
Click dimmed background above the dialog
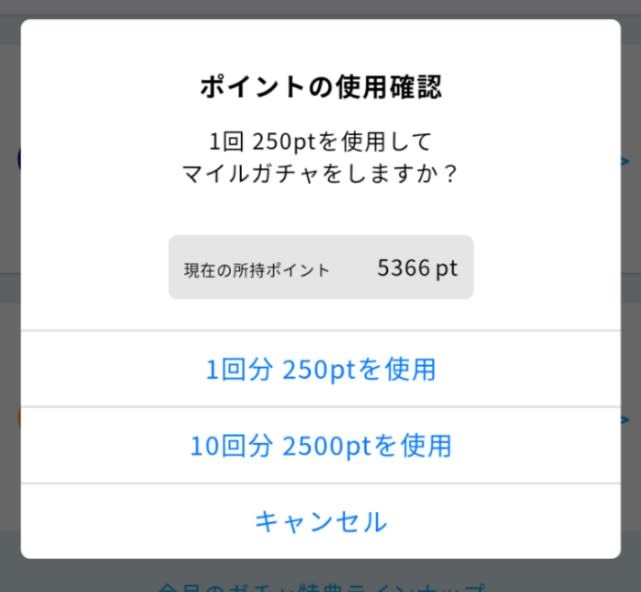(321, 8)
